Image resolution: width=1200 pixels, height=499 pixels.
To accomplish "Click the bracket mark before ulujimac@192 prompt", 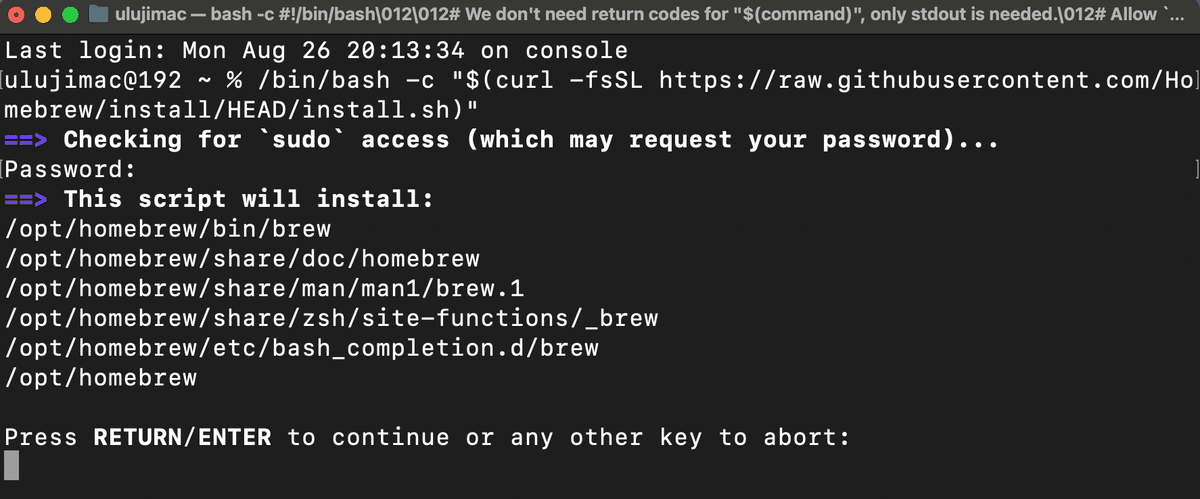I will [x=3, y=80].
